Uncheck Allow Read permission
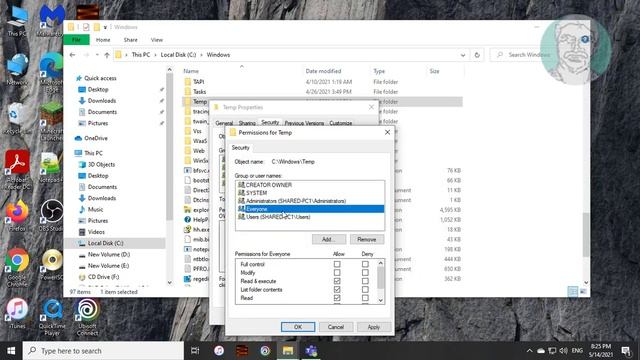The width and height of the screenshot is (640, 360). [x=337, y=298]
